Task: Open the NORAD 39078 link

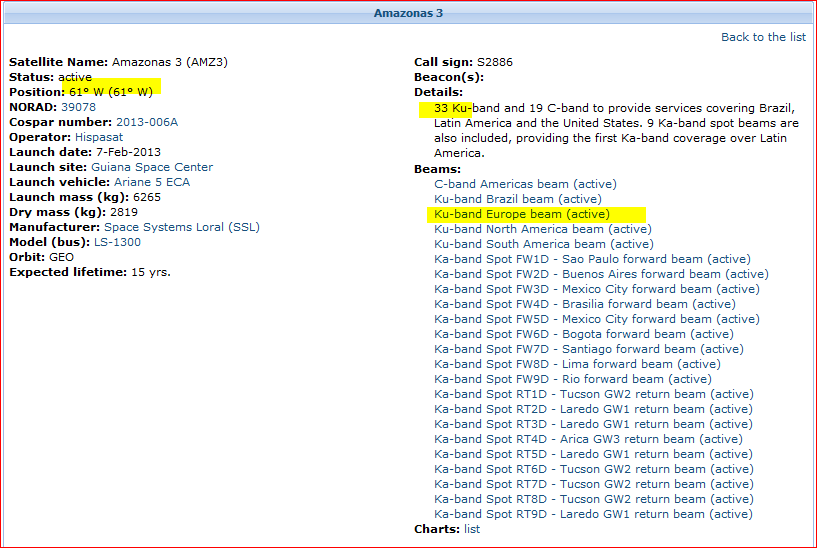Action: pyautogui.click(x=79, y=107)
